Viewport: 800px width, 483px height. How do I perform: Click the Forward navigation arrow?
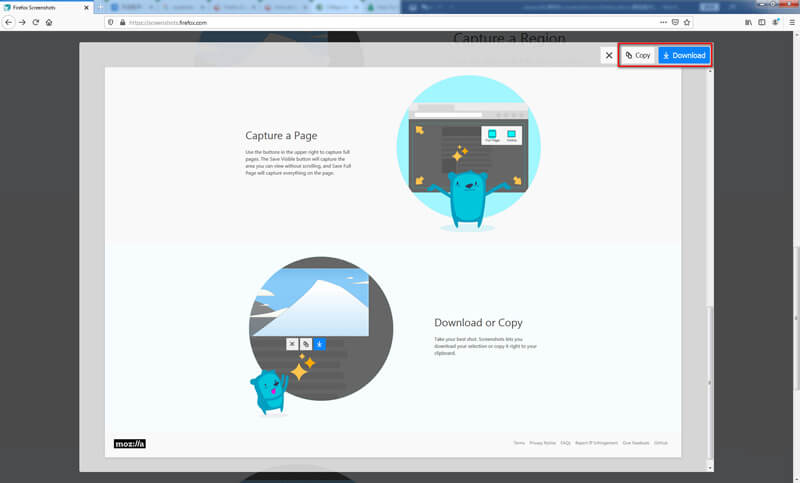23,22
